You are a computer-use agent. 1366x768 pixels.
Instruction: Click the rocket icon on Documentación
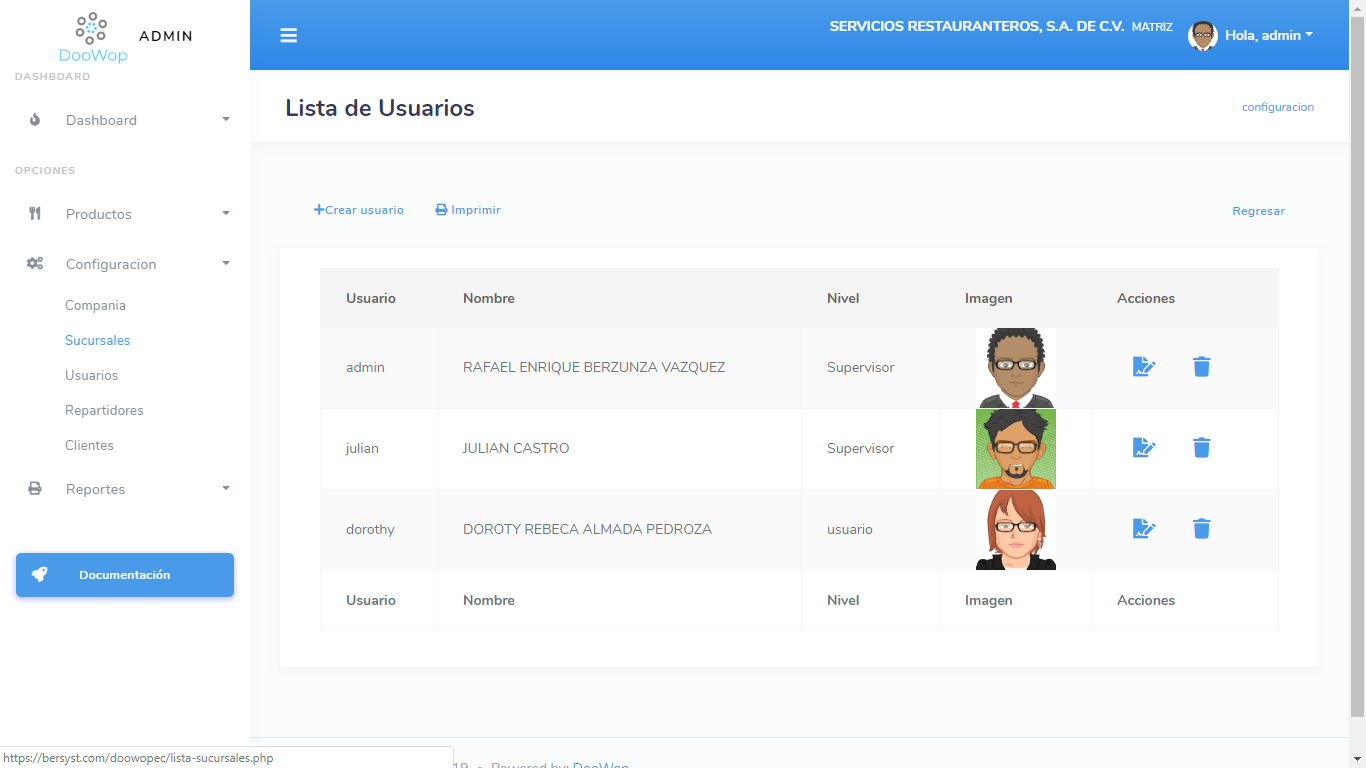click(x=40, y=574)
